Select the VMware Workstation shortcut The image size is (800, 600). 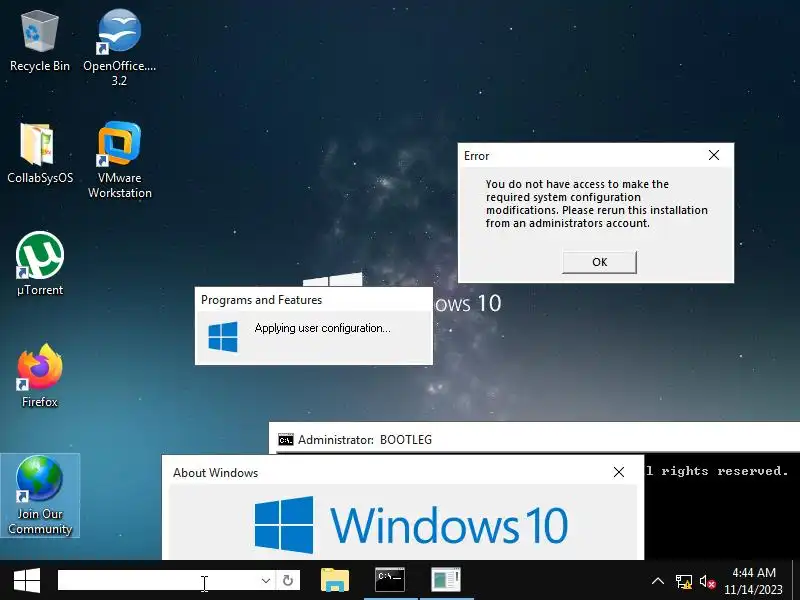(x=119, y=159)
